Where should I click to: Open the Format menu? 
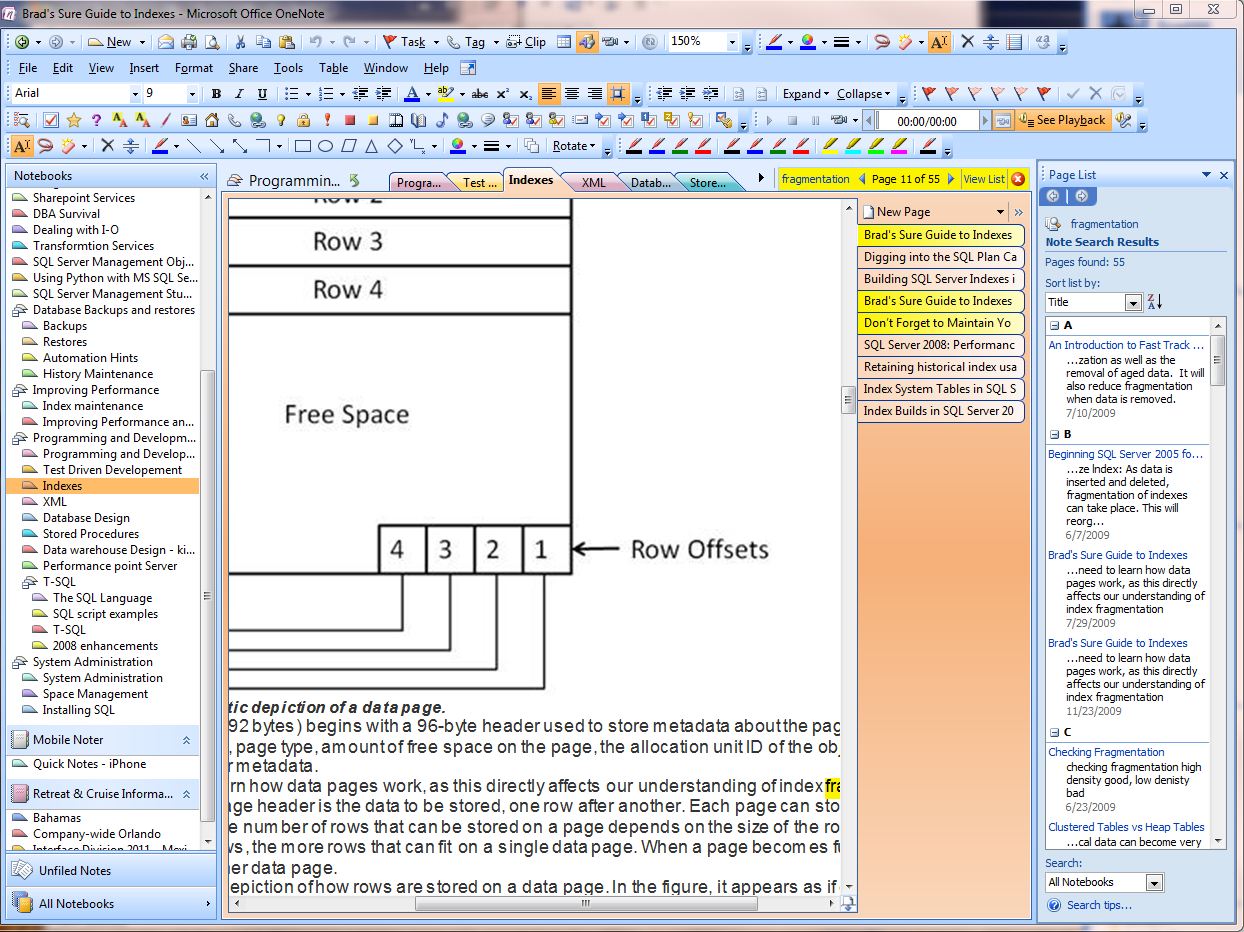click(x=194, y=68)
